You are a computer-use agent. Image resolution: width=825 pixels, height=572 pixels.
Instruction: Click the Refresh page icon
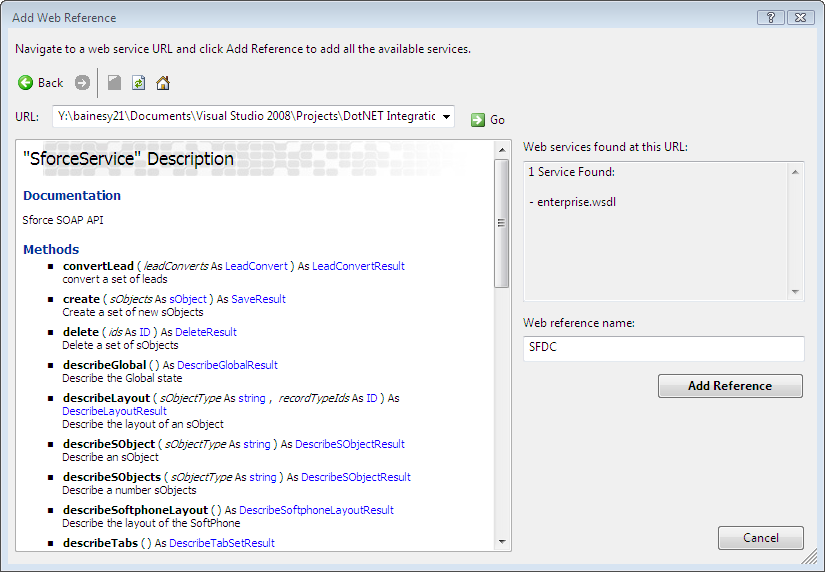pyautogui.click(x=138, y=83)
